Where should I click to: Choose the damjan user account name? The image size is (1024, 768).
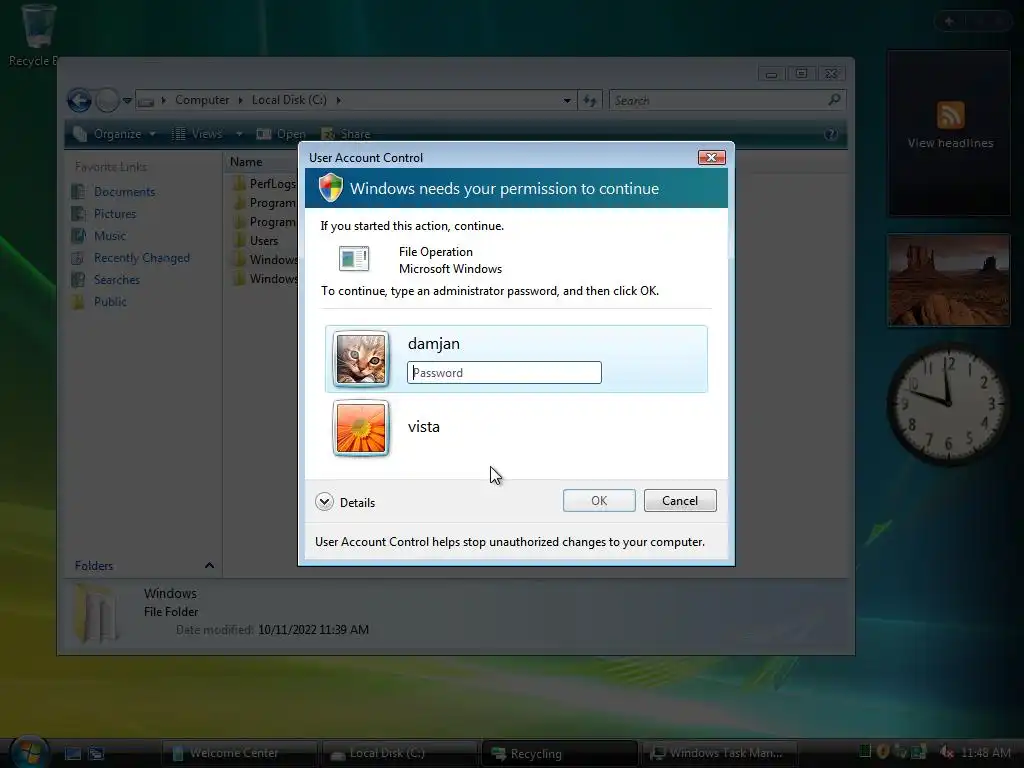click(x=434, y=344)
